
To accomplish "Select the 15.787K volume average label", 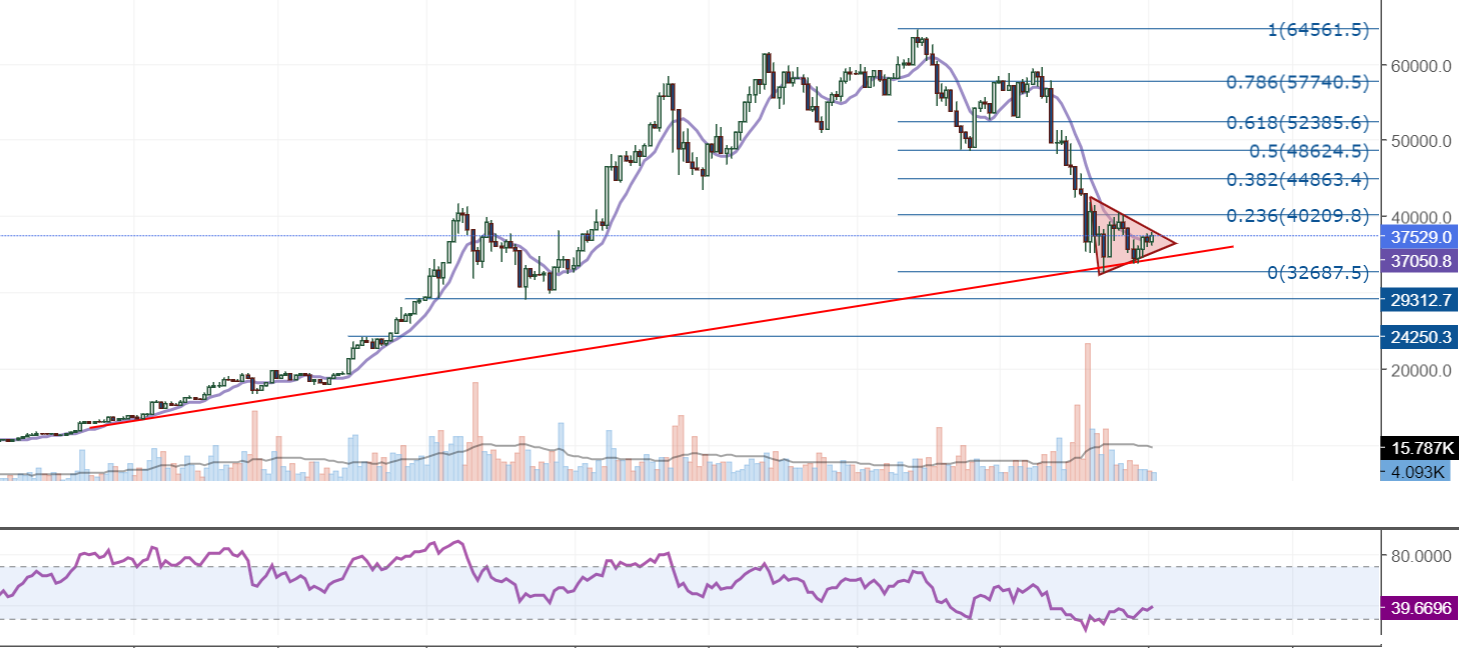I will click(x=1418, y=448).
